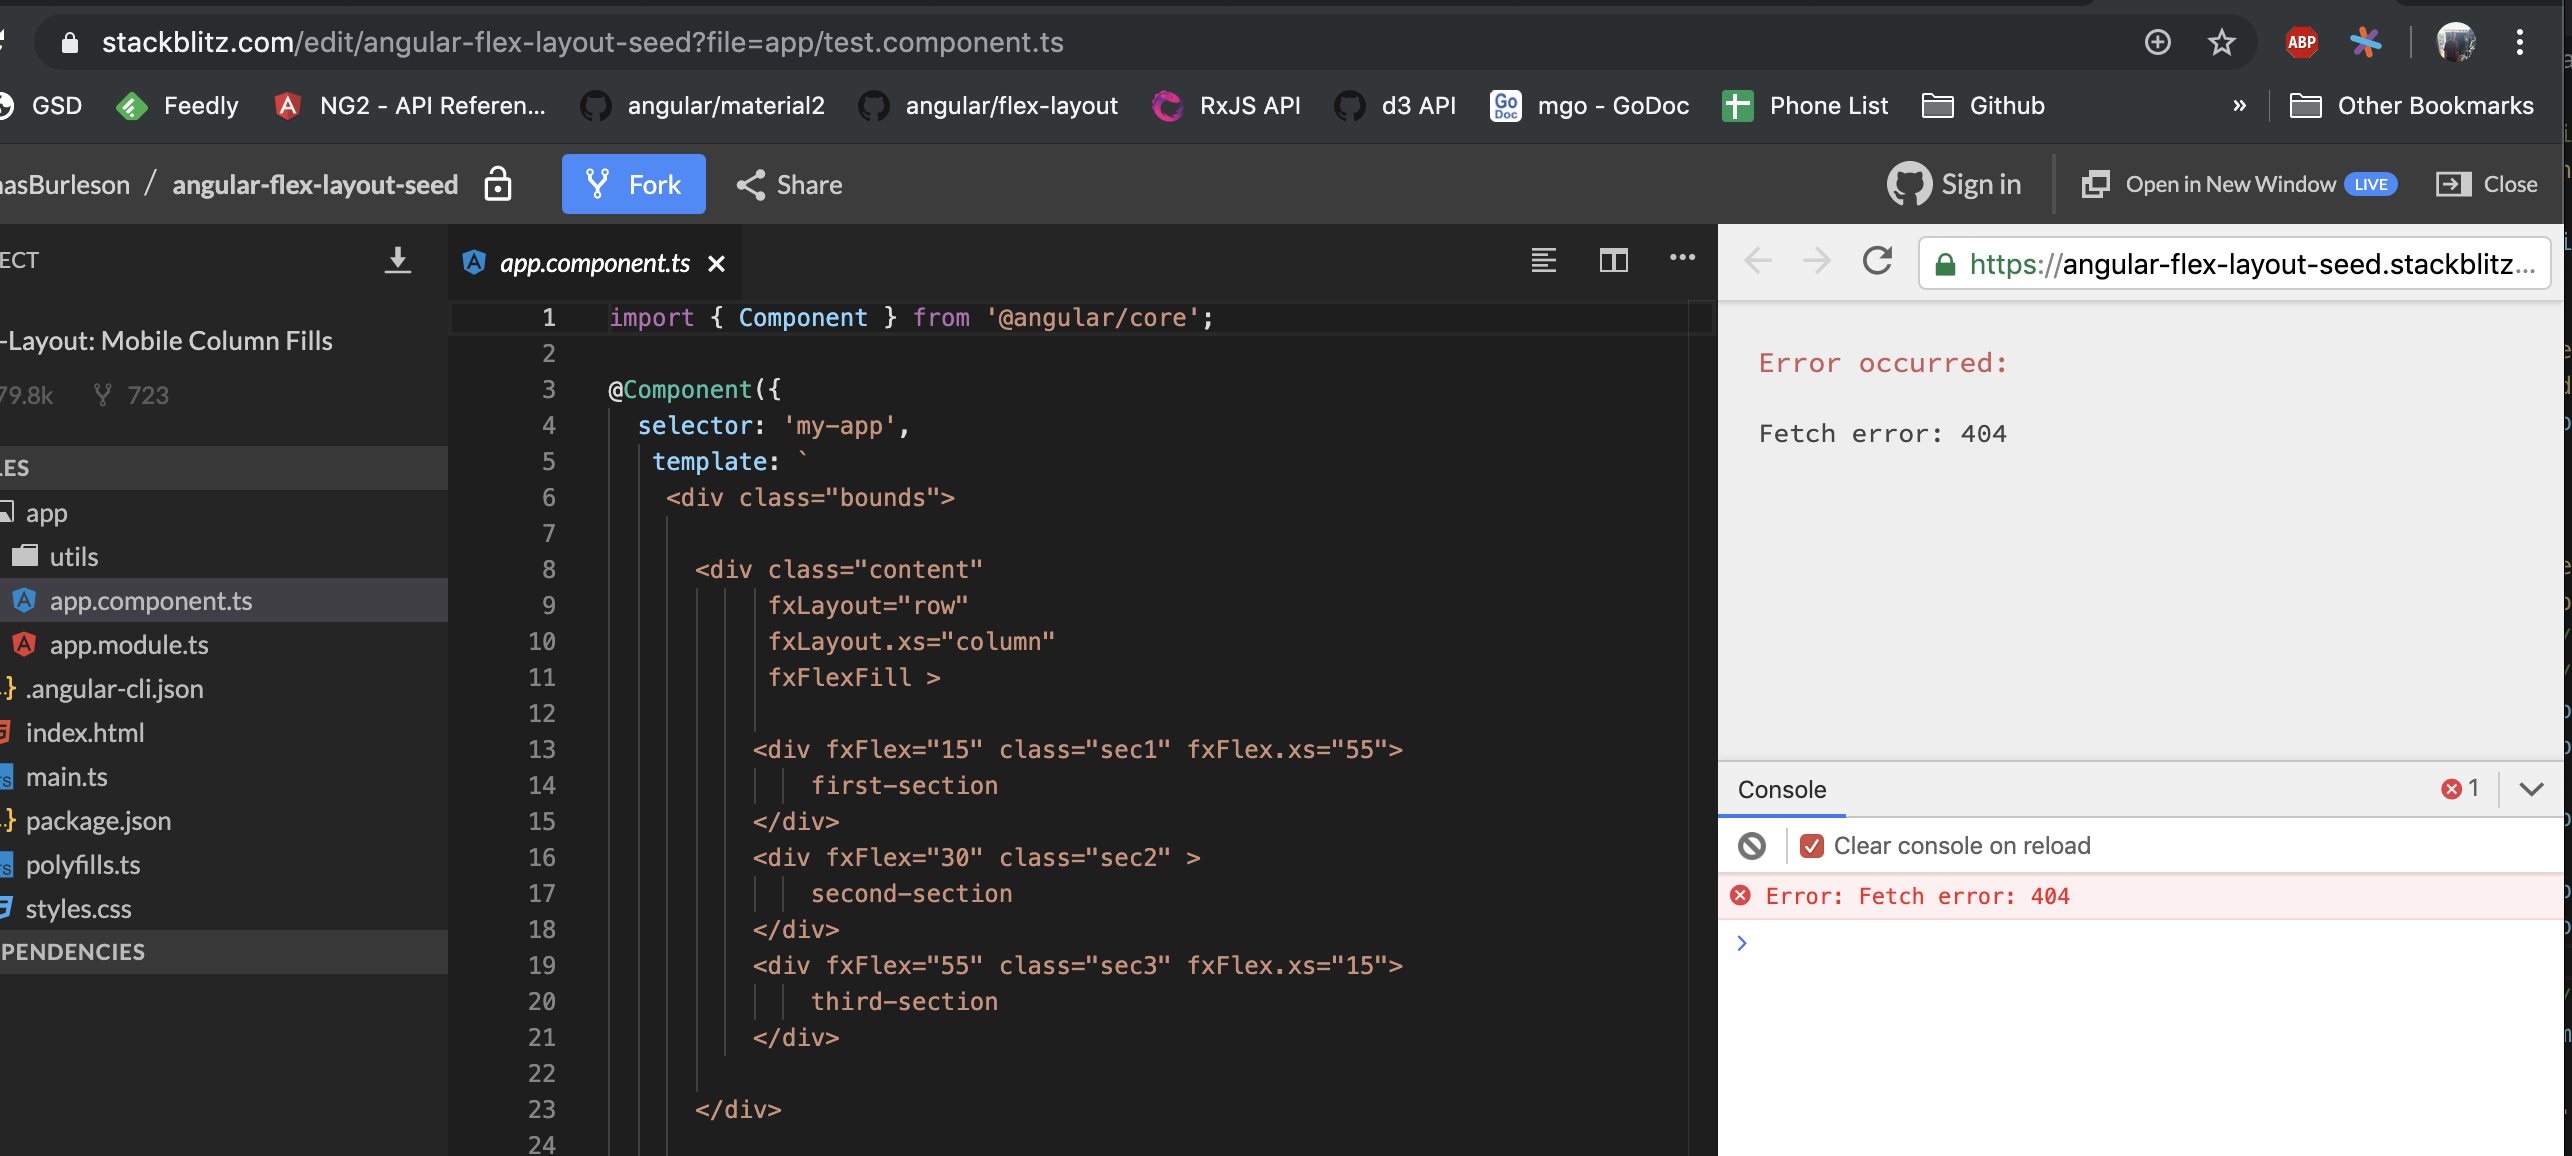Select the Console tab in the preview
The image size is (2572, 1156).
pos(1781,789)
